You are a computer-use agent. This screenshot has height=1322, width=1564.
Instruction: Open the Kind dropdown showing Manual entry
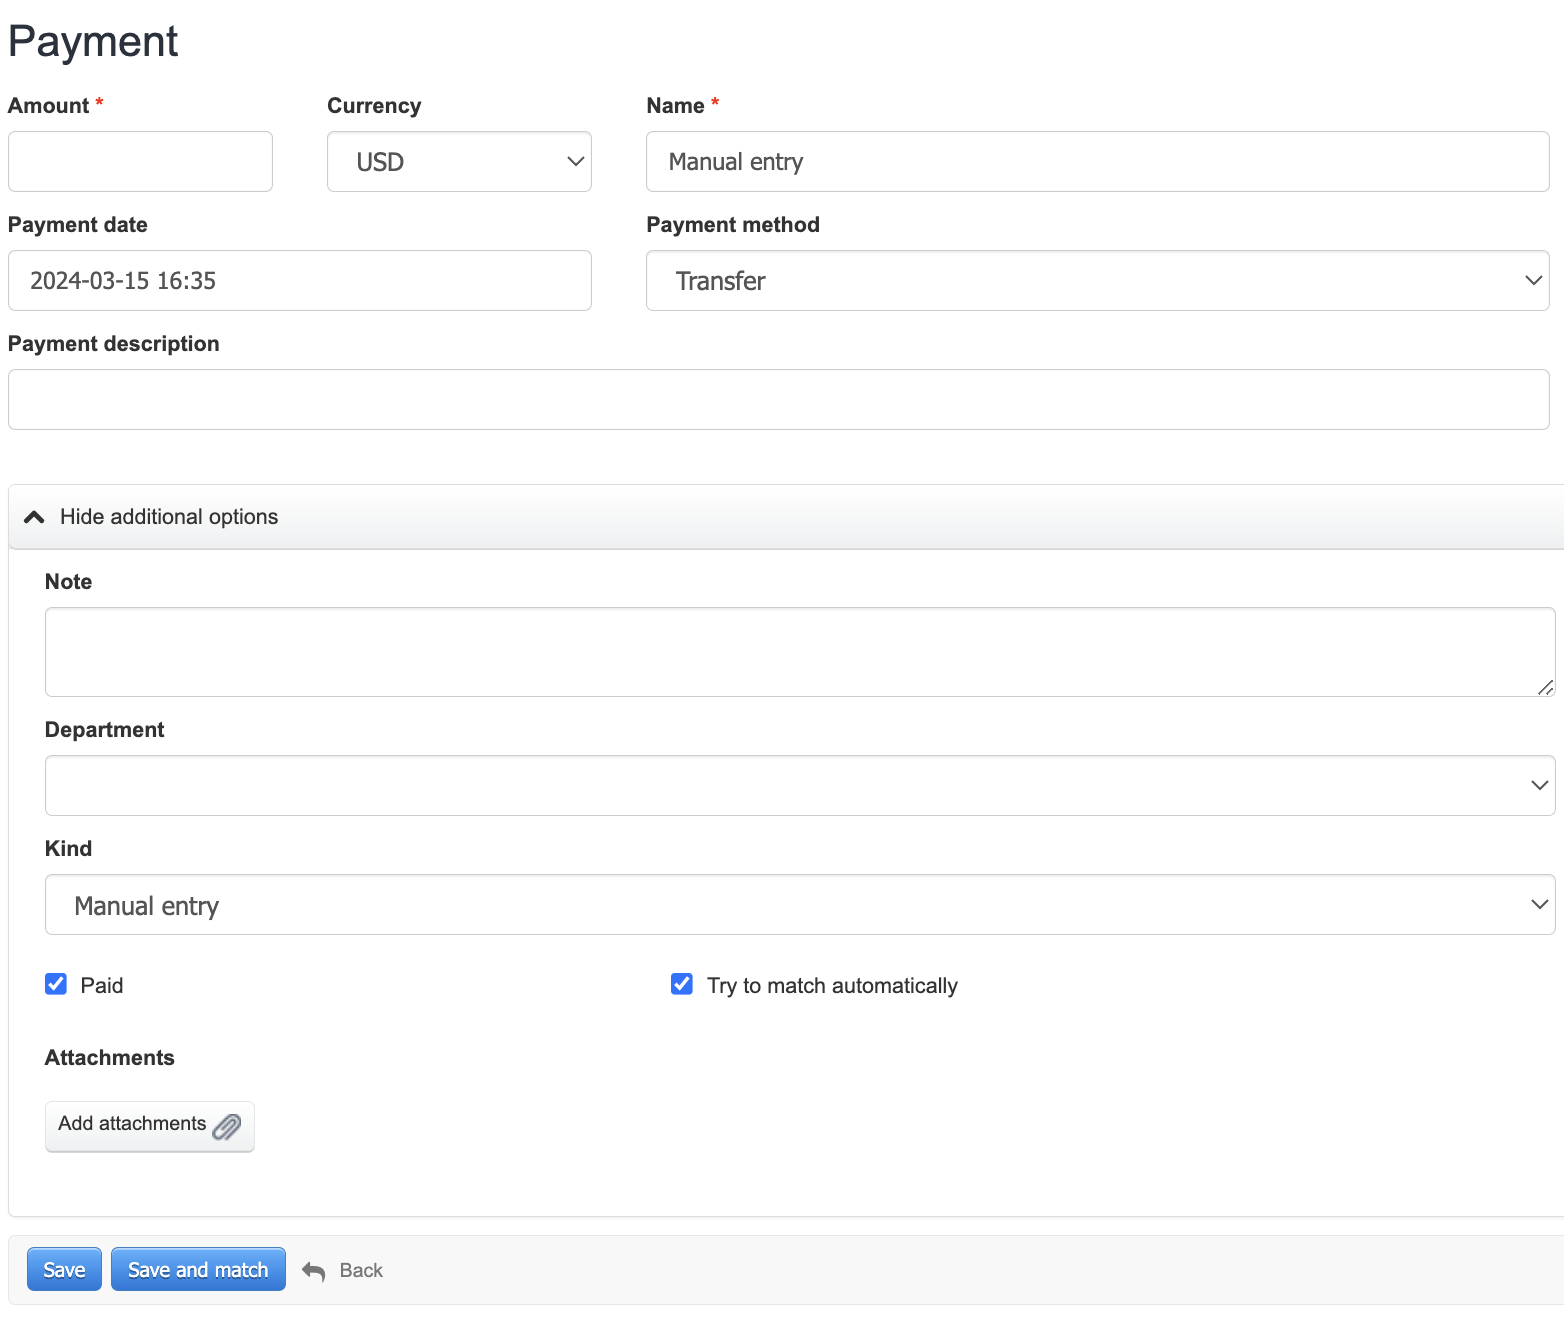pos(799,905)
